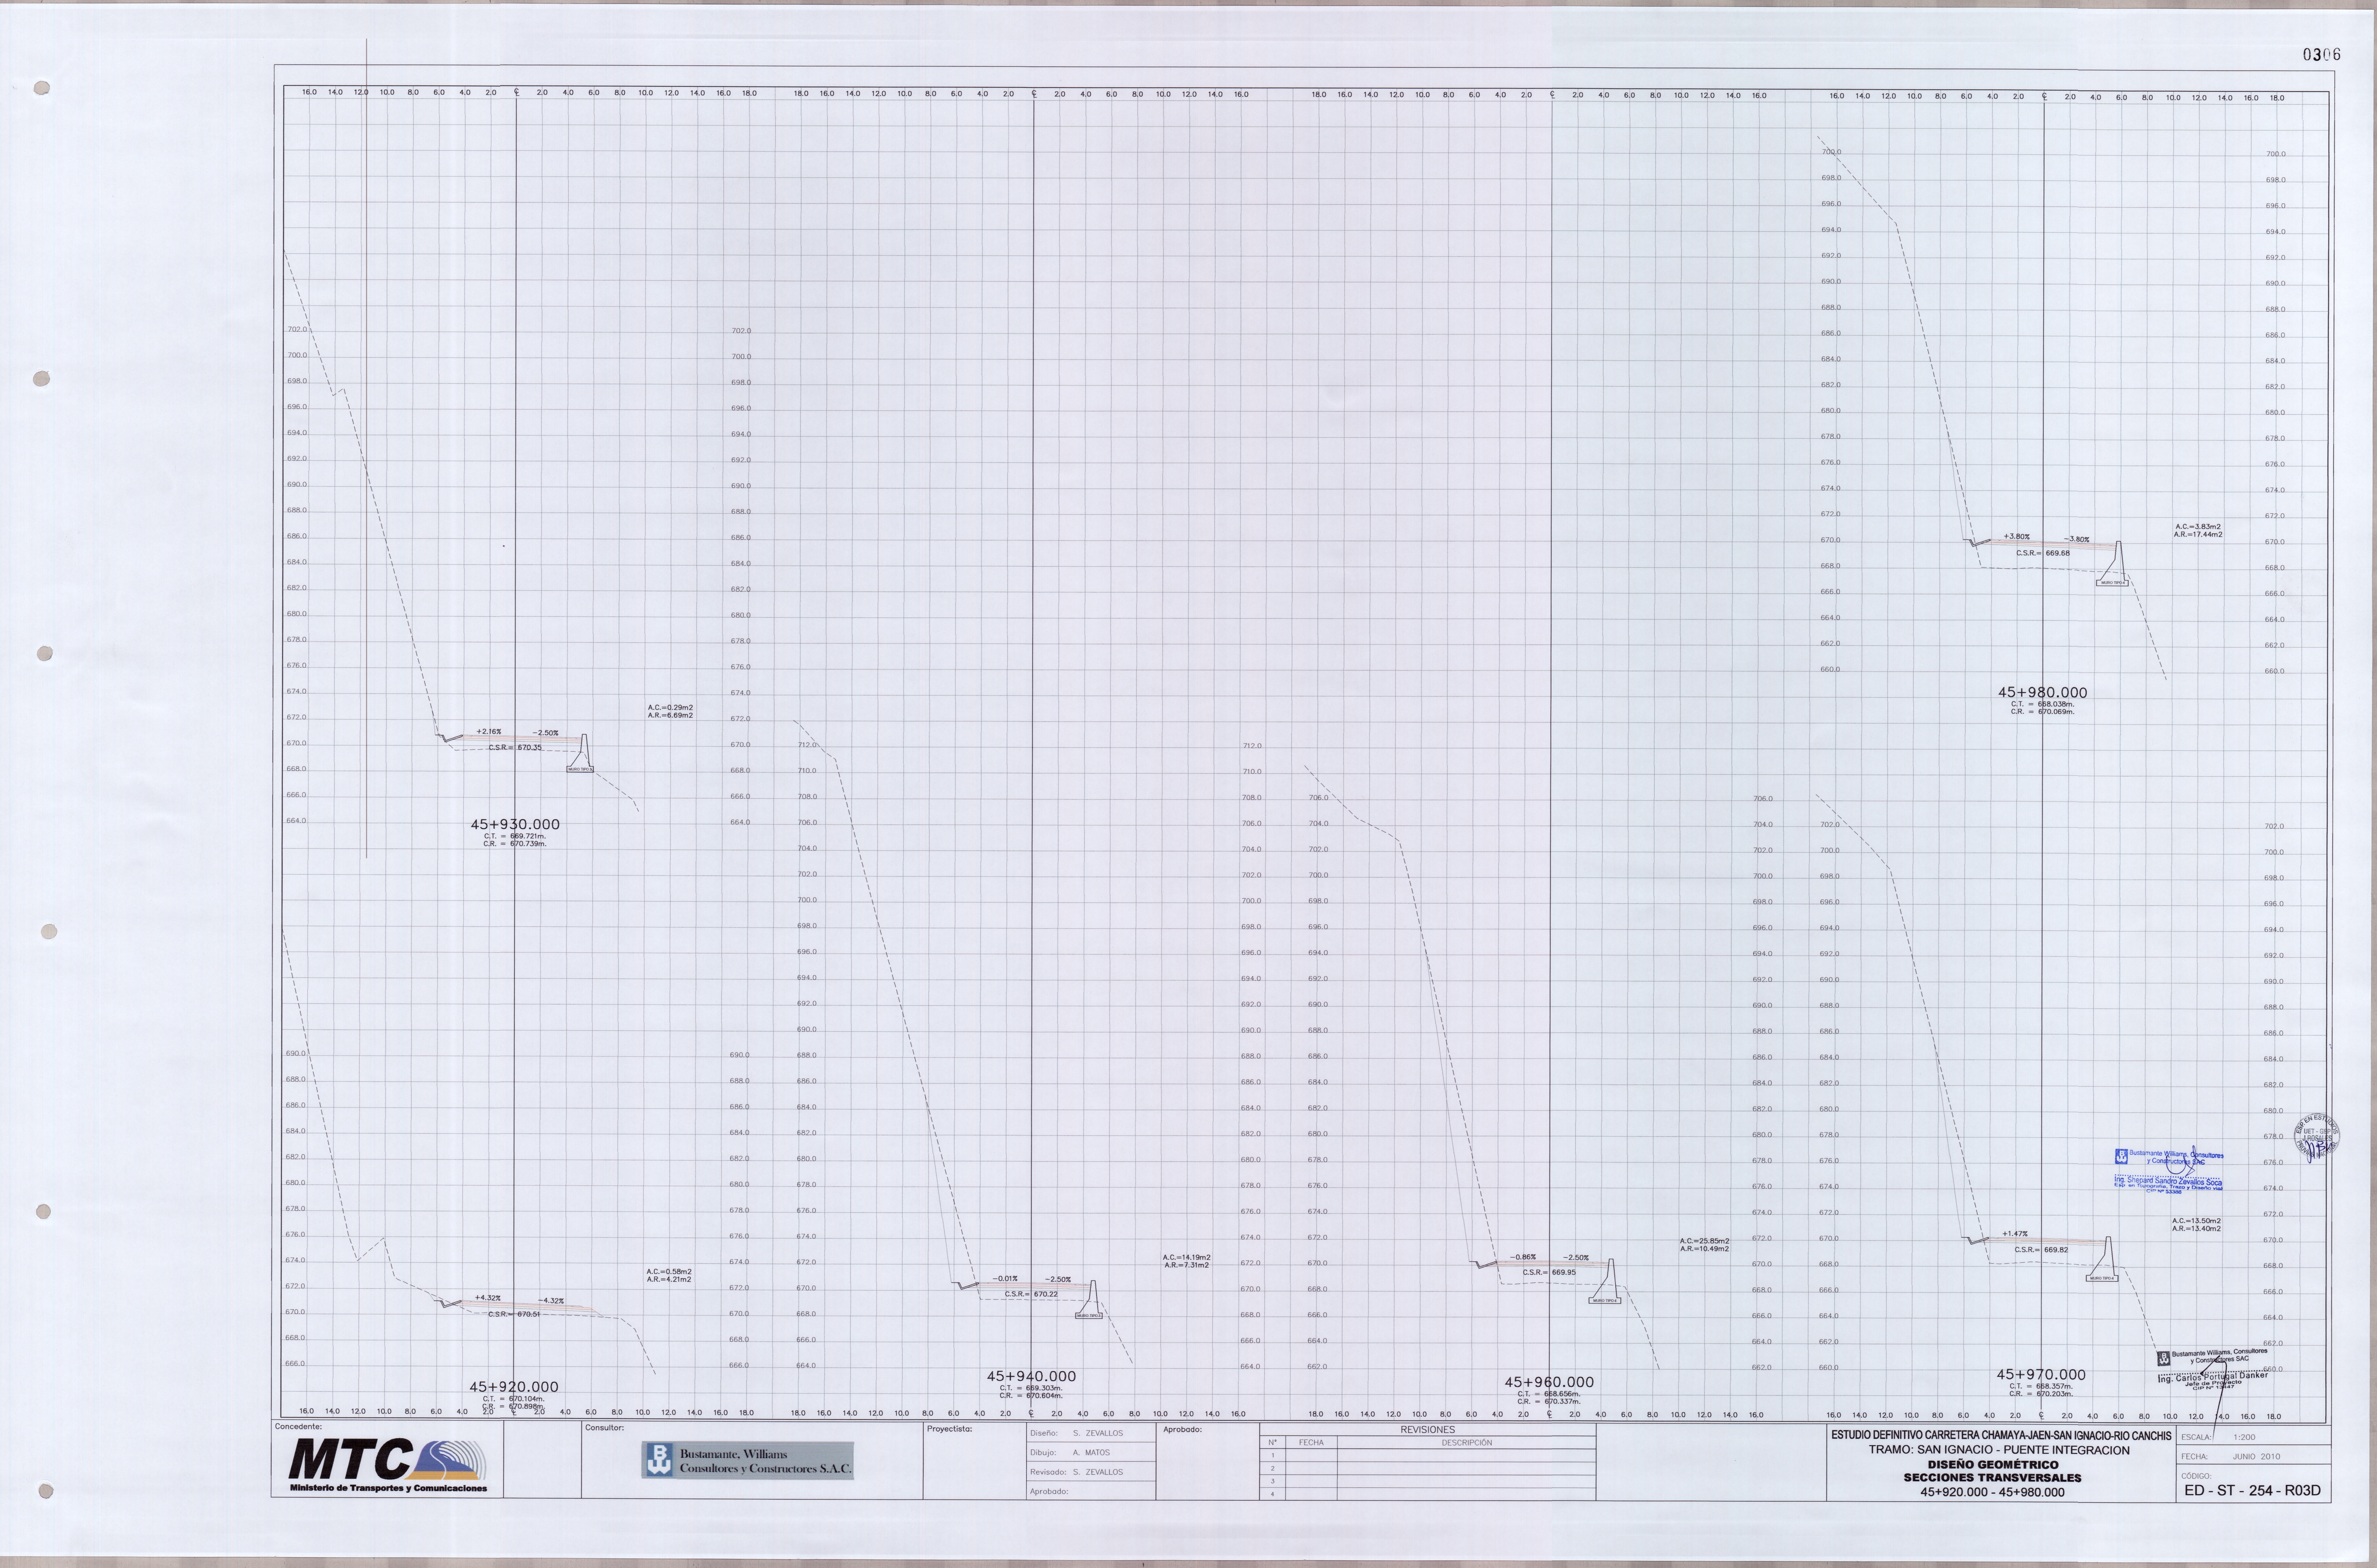
Task: Click section title 45+940.000
Action: click(x=1031, y=1377)
